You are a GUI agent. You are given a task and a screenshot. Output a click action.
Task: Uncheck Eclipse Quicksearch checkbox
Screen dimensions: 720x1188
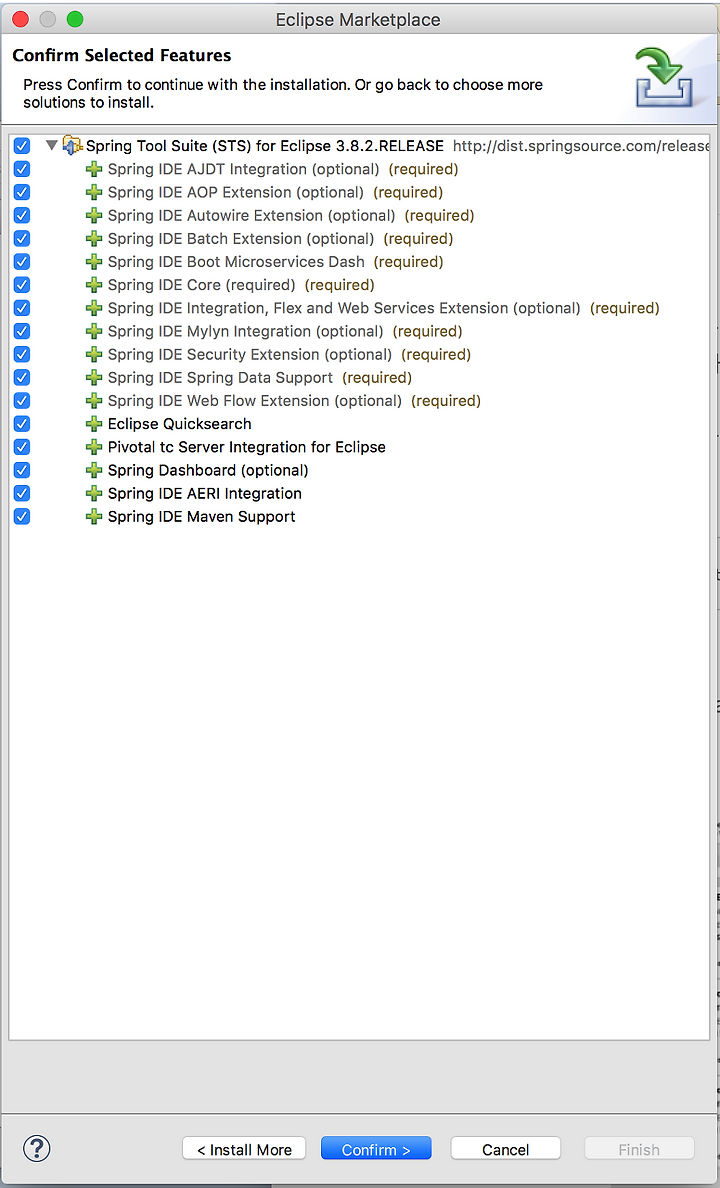click(x=22, y=424)
